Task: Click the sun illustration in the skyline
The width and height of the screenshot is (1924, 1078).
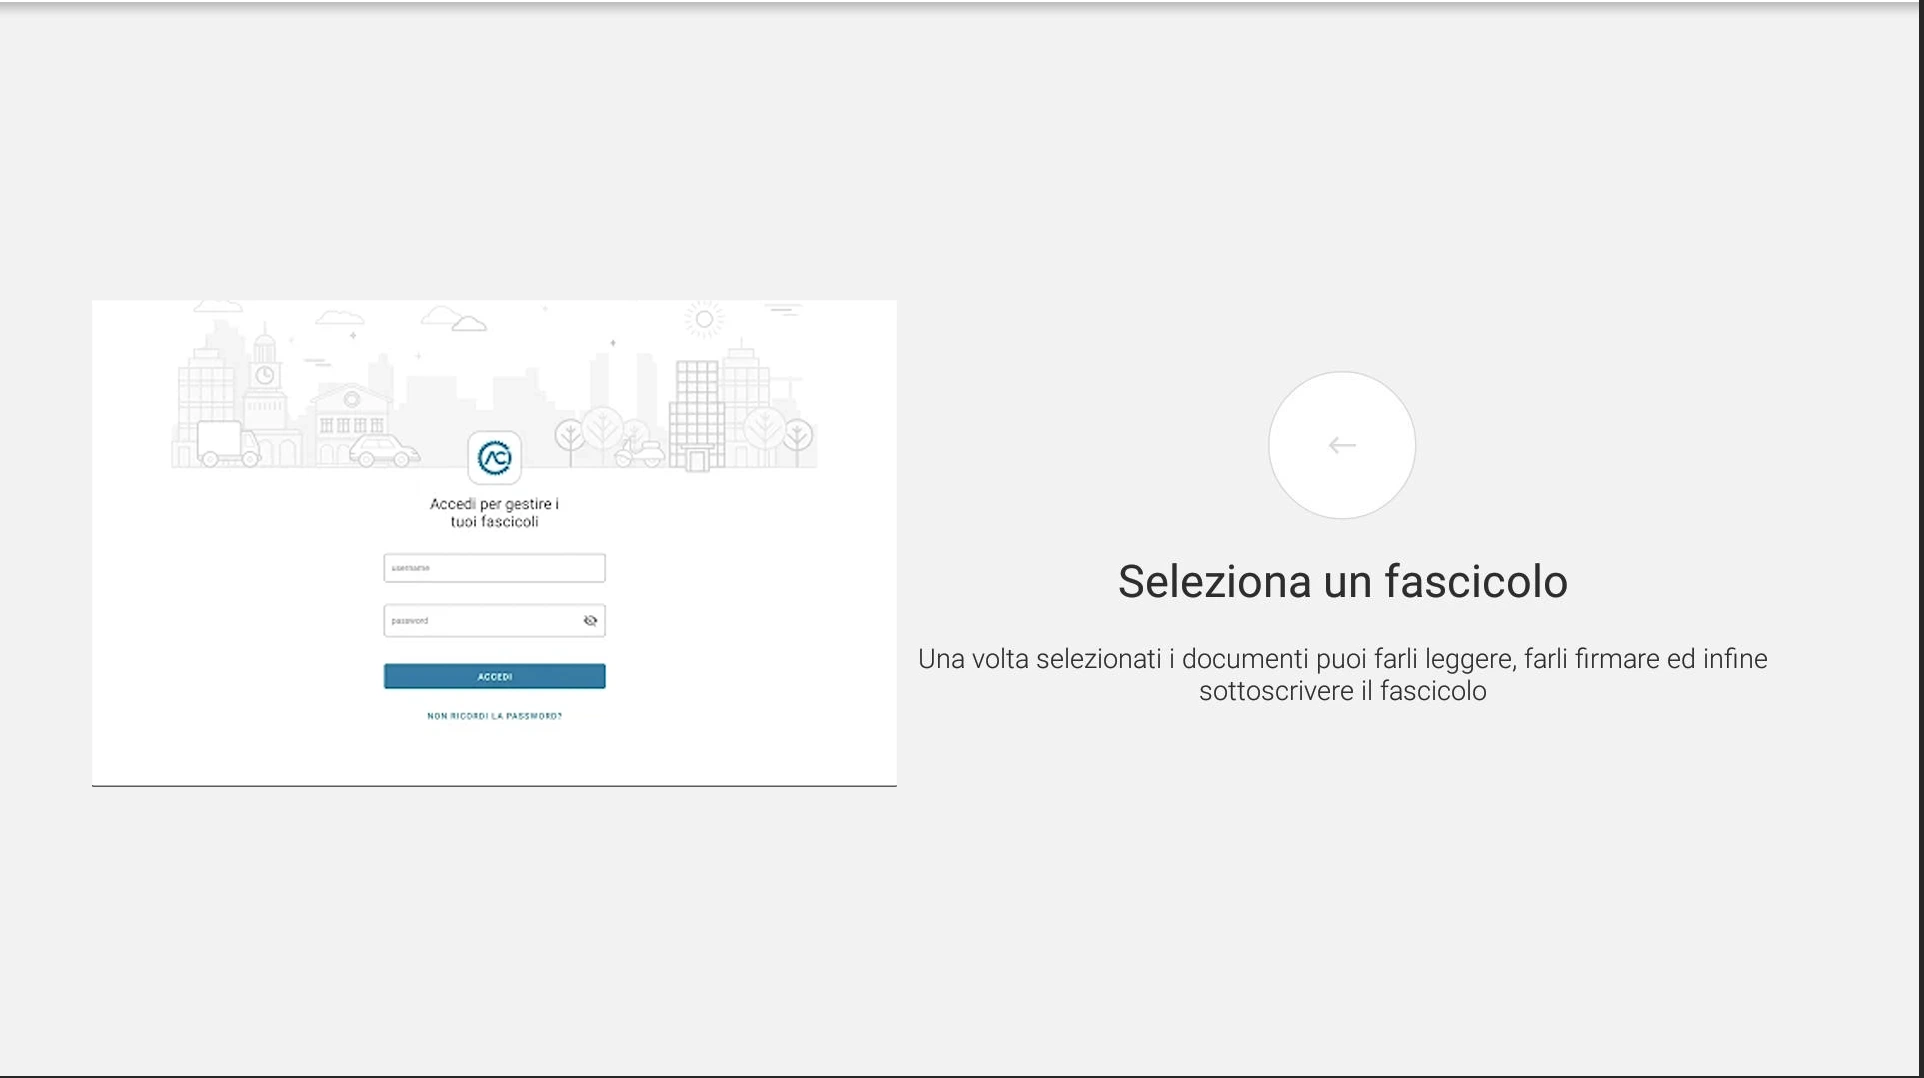Action: (704, 319)
